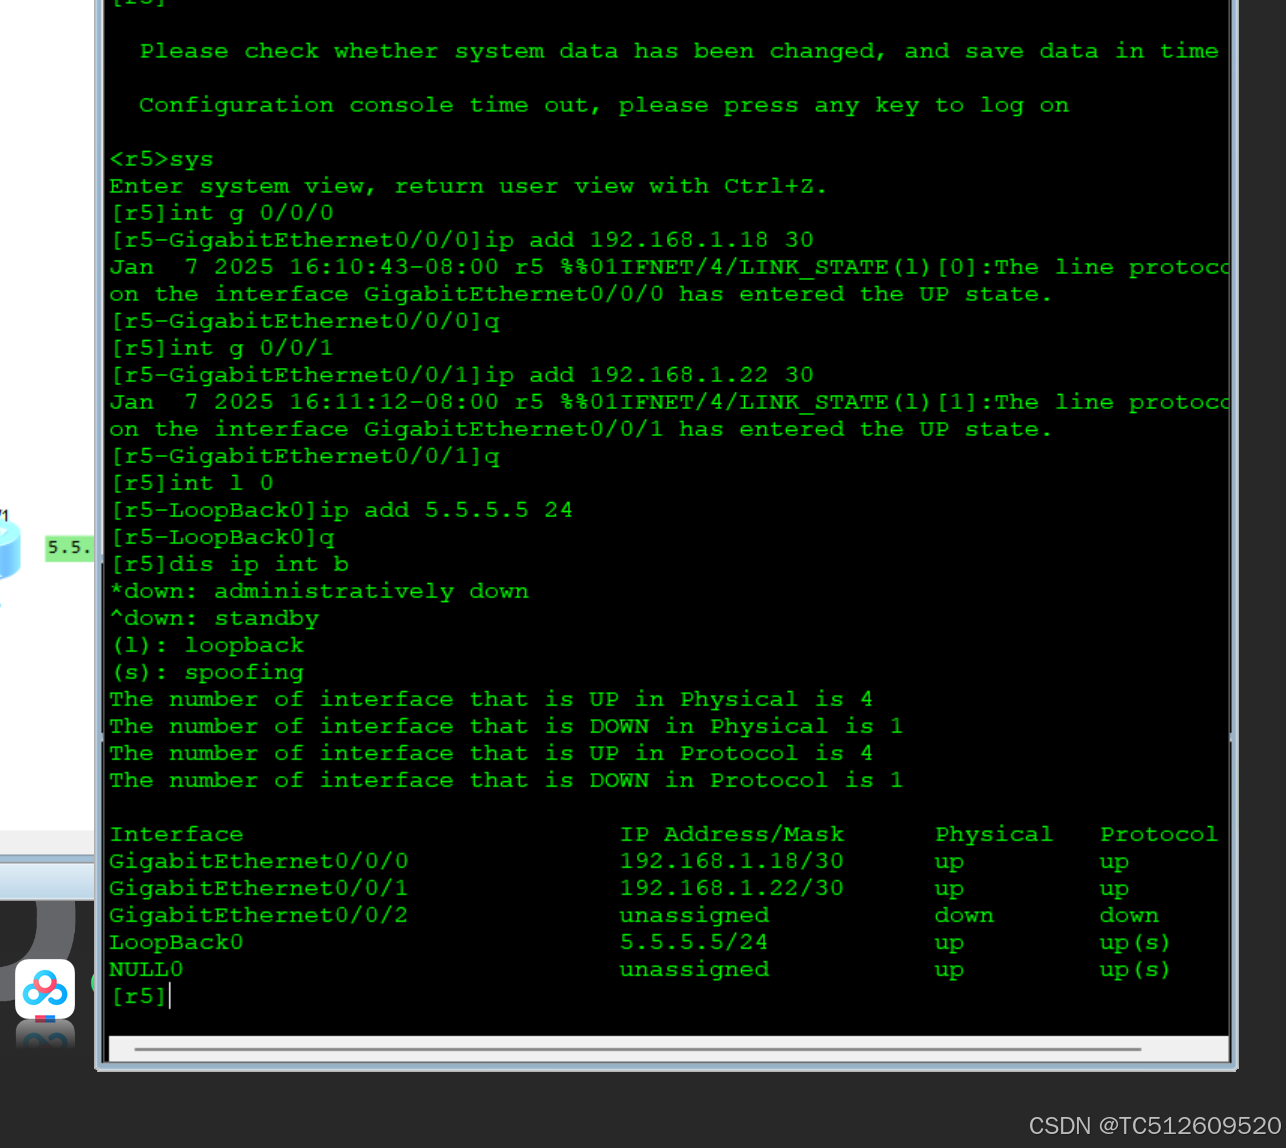Image resolution: width=1286 pixels, height=1148 pixels.
Task: Click 'ip add 192.168.1.18 30' command line
Action: pyautogui.click(x=462, y=241)
